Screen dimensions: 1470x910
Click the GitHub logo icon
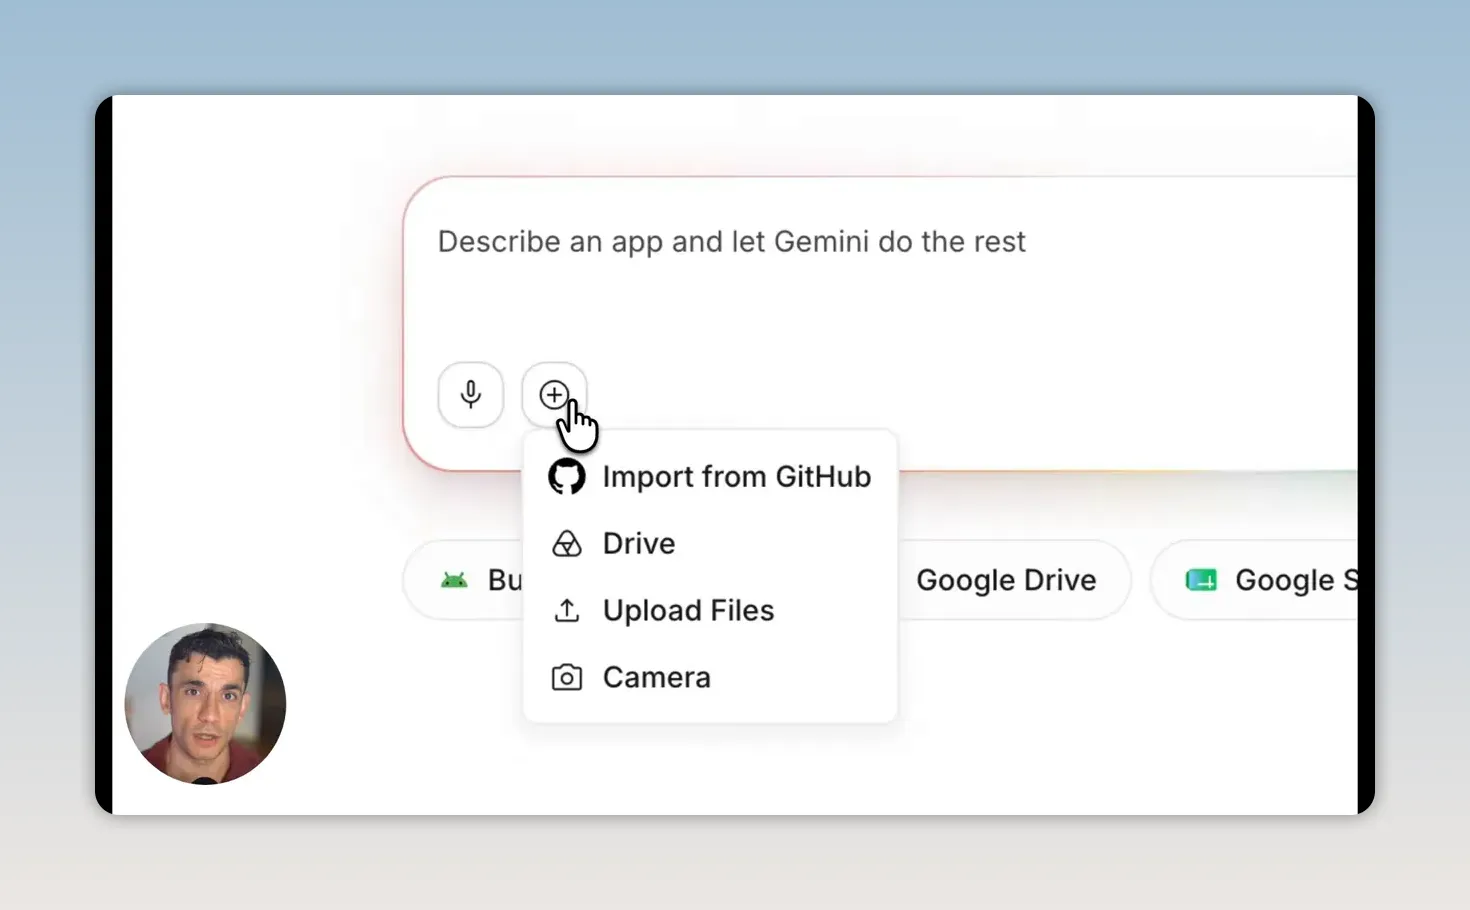click(567, 477)
